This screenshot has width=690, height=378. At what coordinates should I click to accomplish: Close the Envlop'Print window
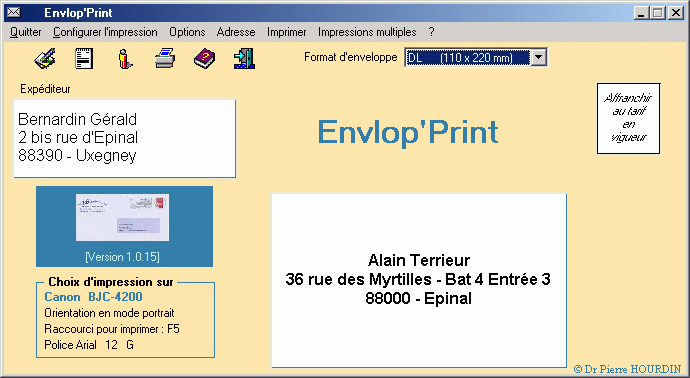(x=675, y=13)
